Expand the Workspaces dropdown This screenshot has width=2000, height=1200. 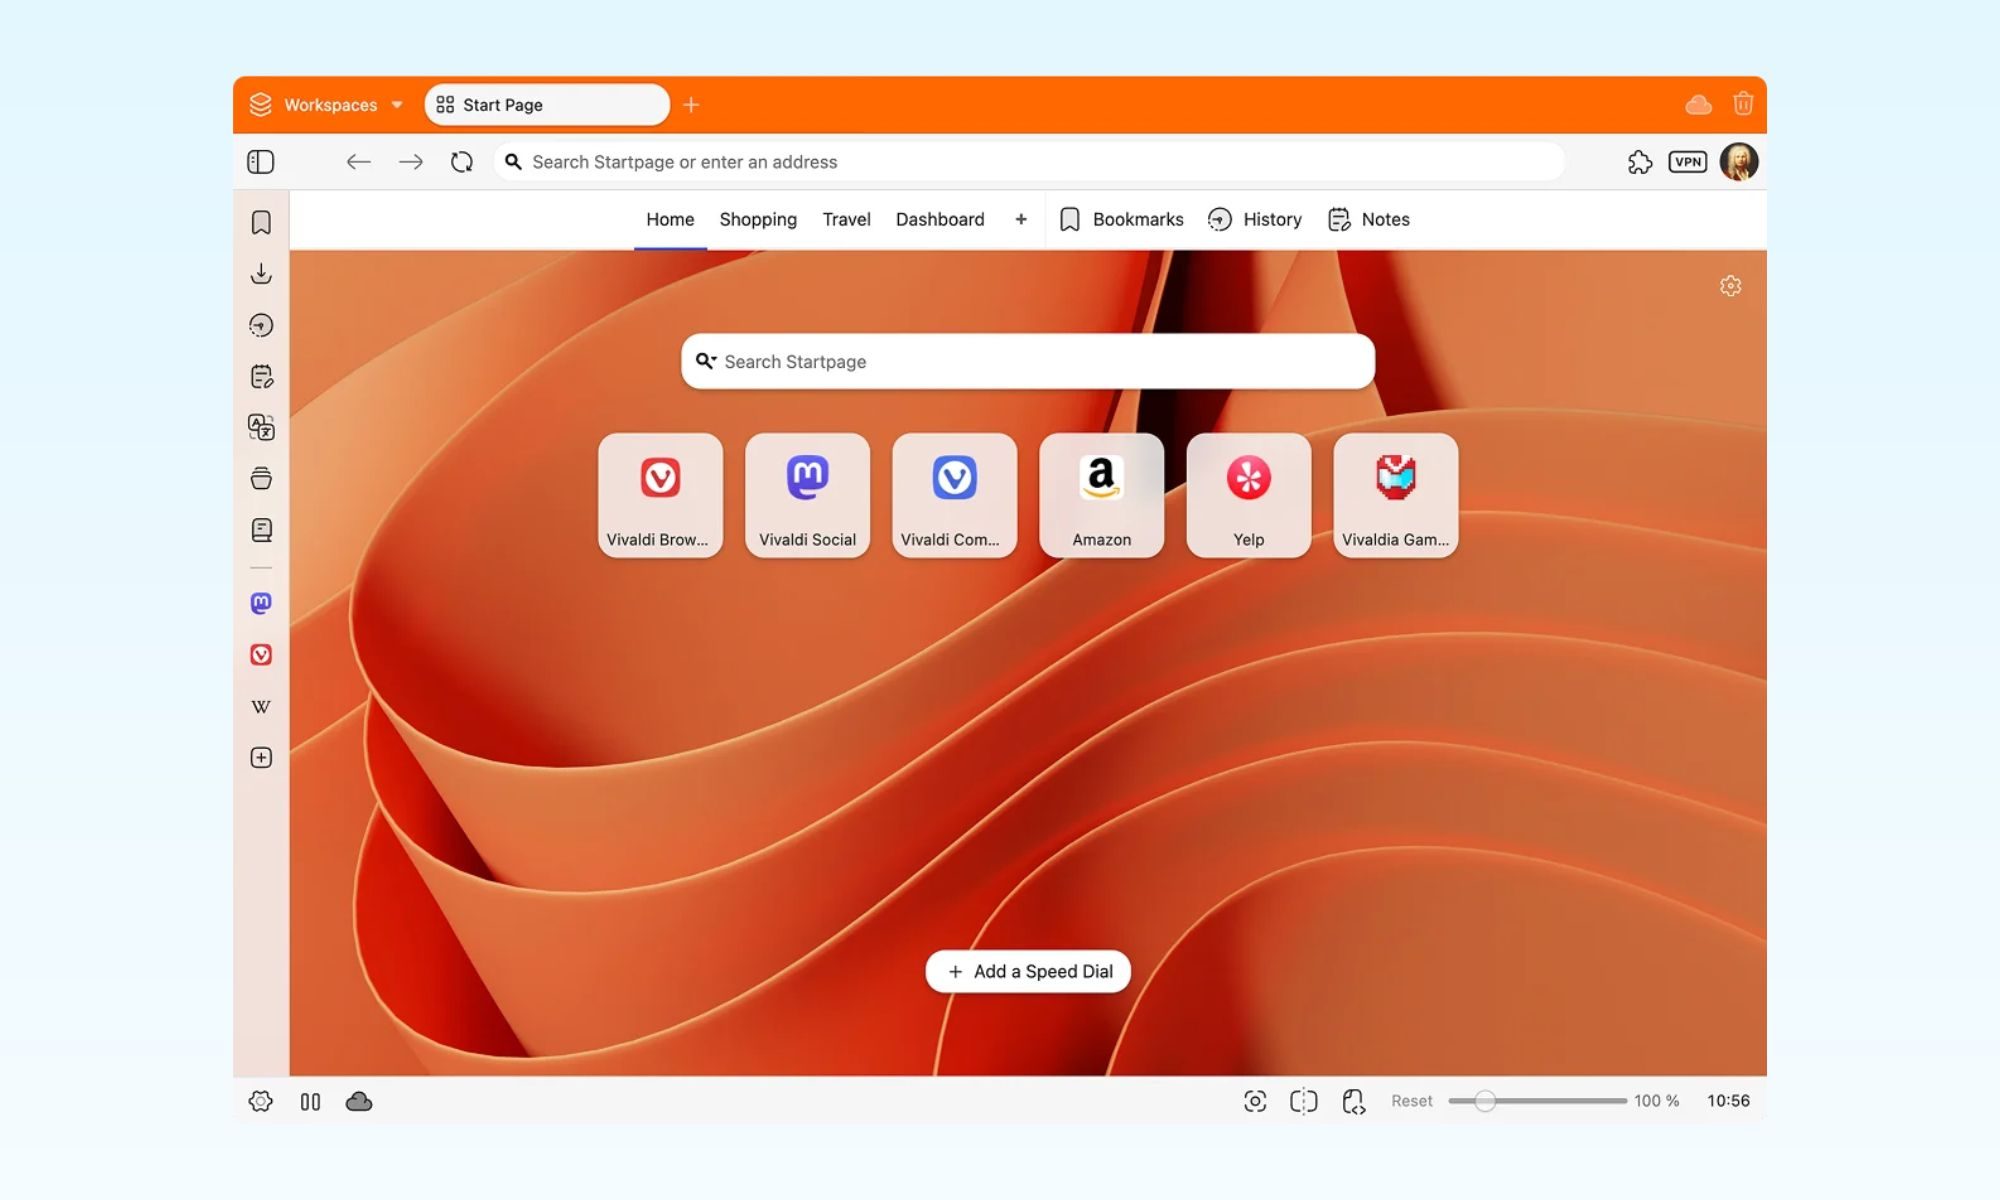coord(326,105)
